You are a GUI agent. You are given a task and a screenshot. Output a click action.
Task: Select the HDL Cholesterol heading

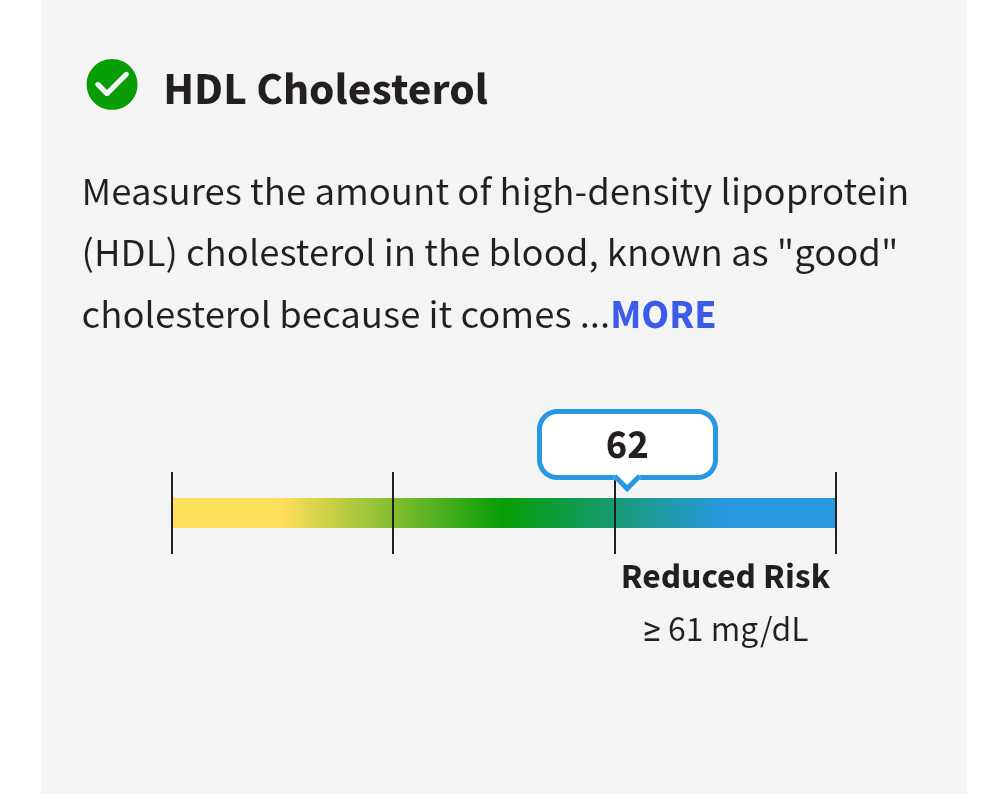[326, 89]
